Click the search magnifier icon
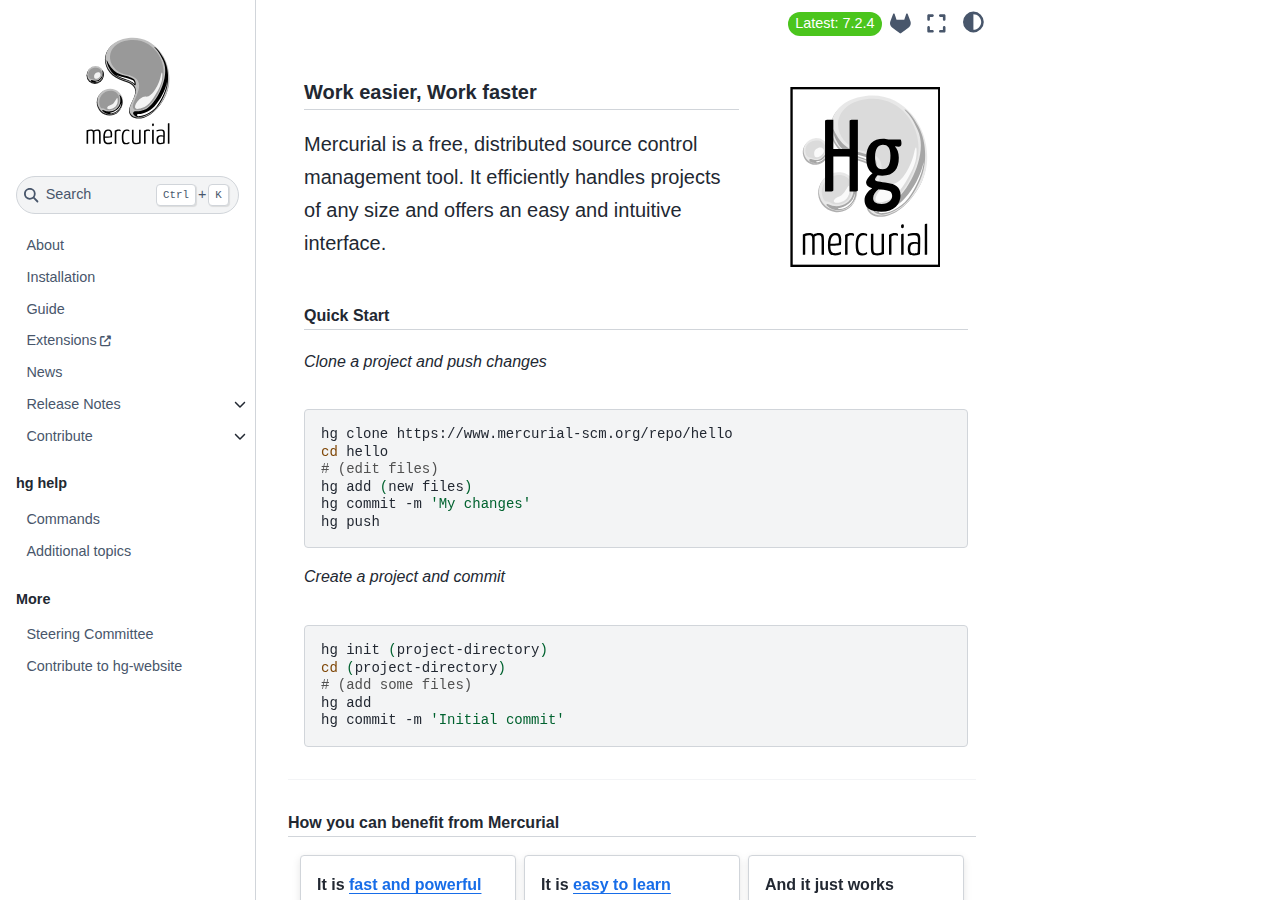 32,195
